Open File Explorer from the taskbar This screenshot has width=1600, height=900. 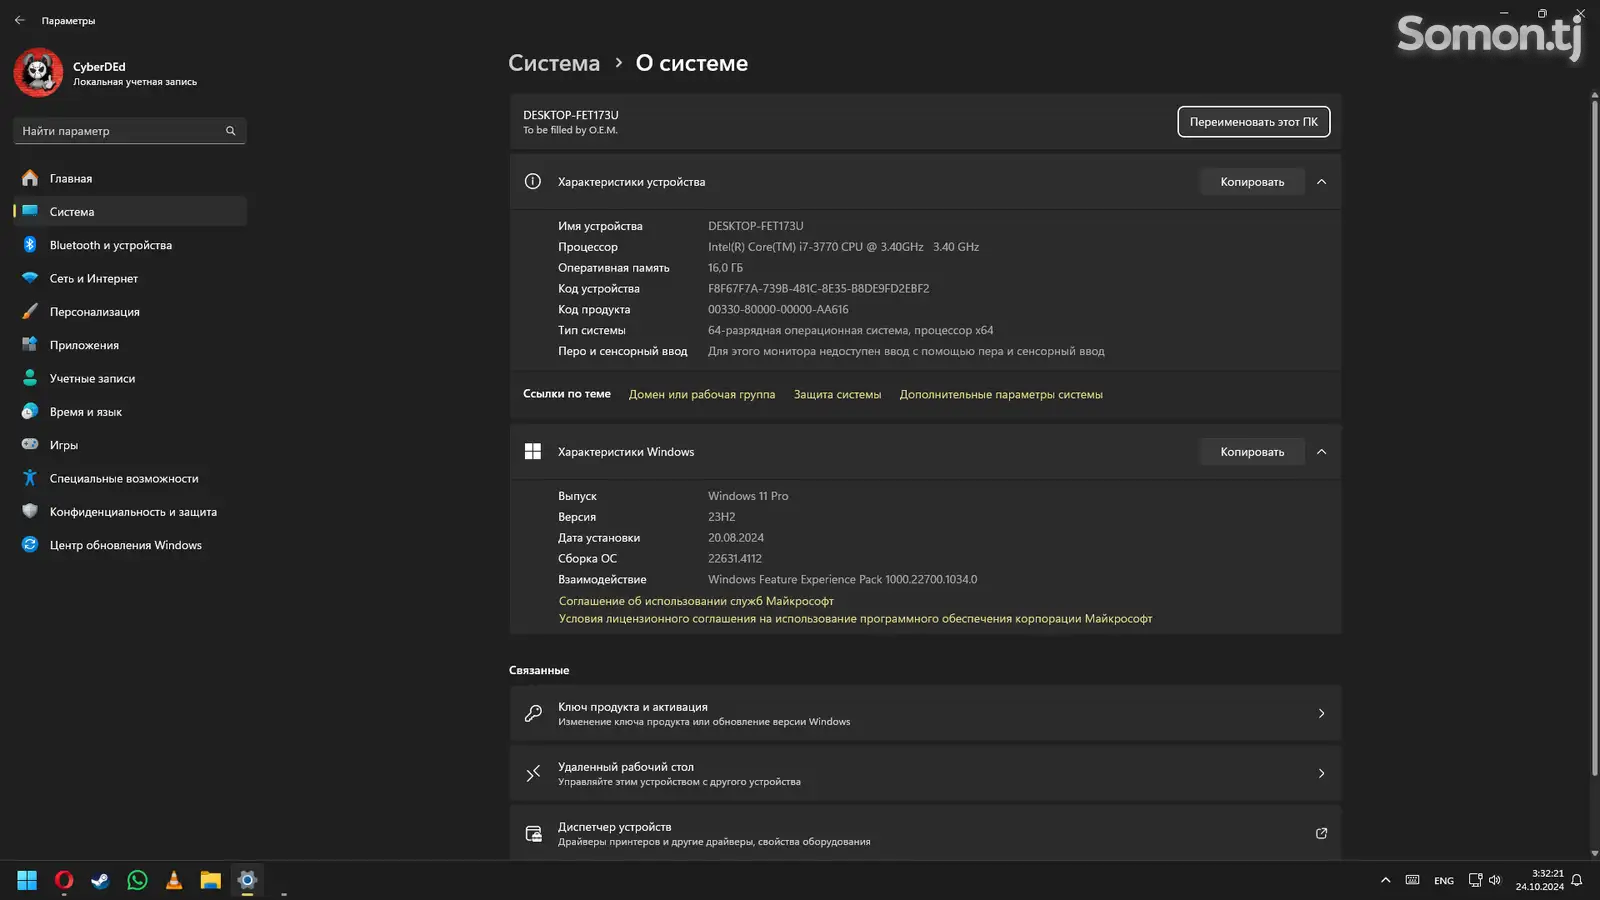[210, 880]
